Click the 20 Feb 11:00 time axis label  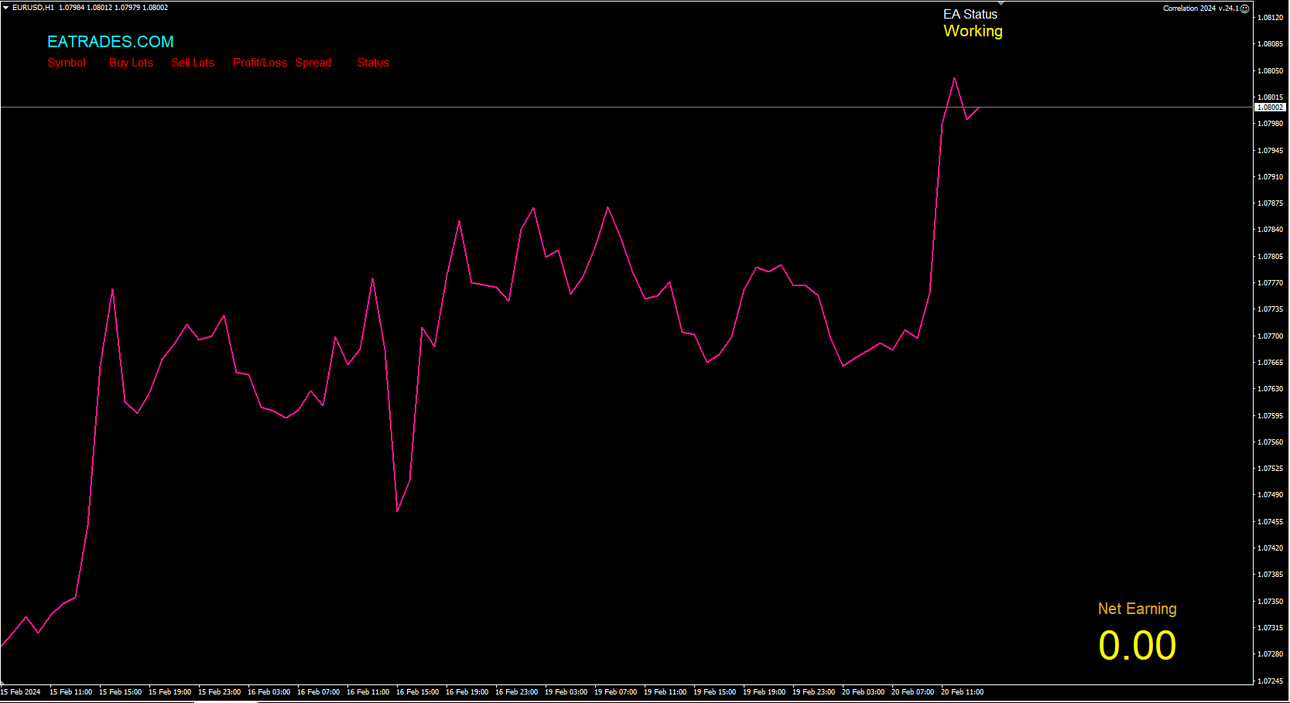coord(962,692)
